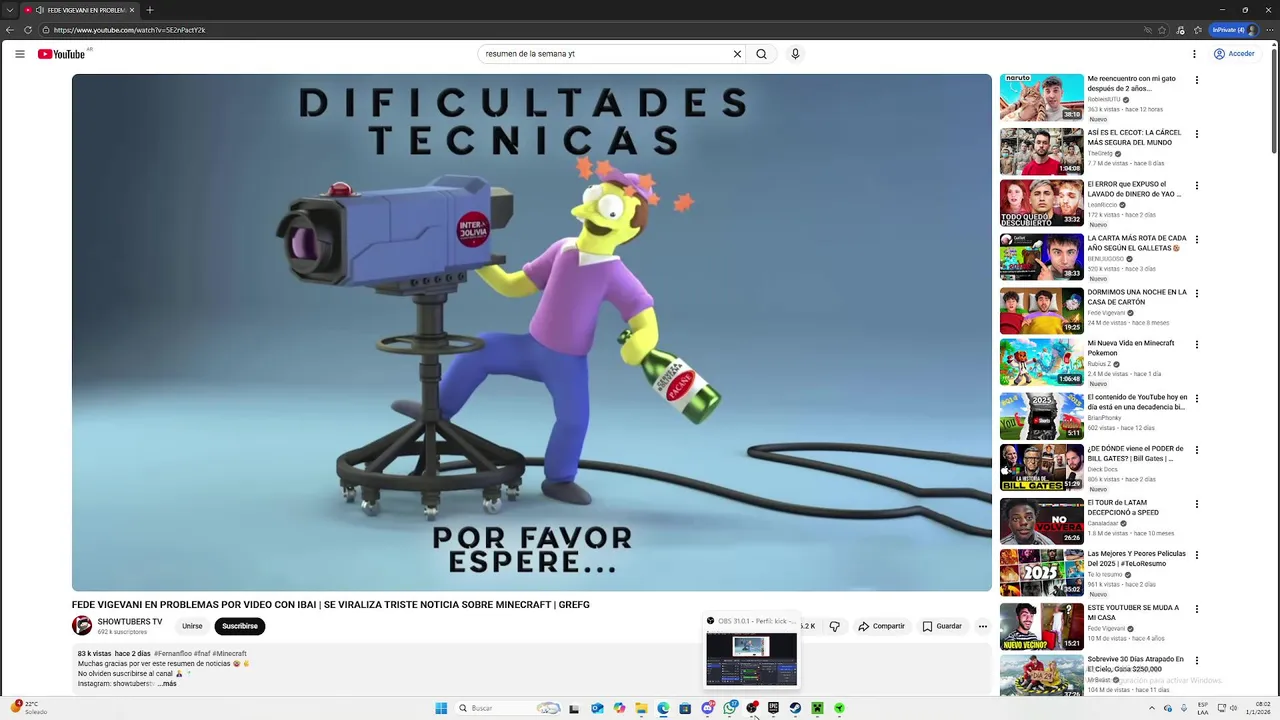
Task: Open 'Las Mejores Y Peores Películas' title
Action: point(1136,558)
